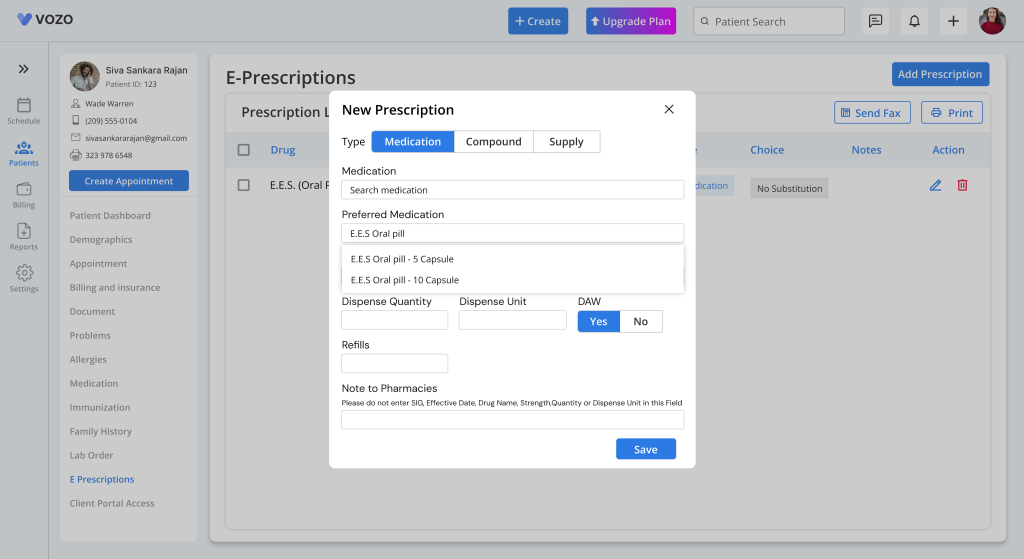Set DAW to No
The height and width of the screenshot is (559, 1024).
[640, 321]
